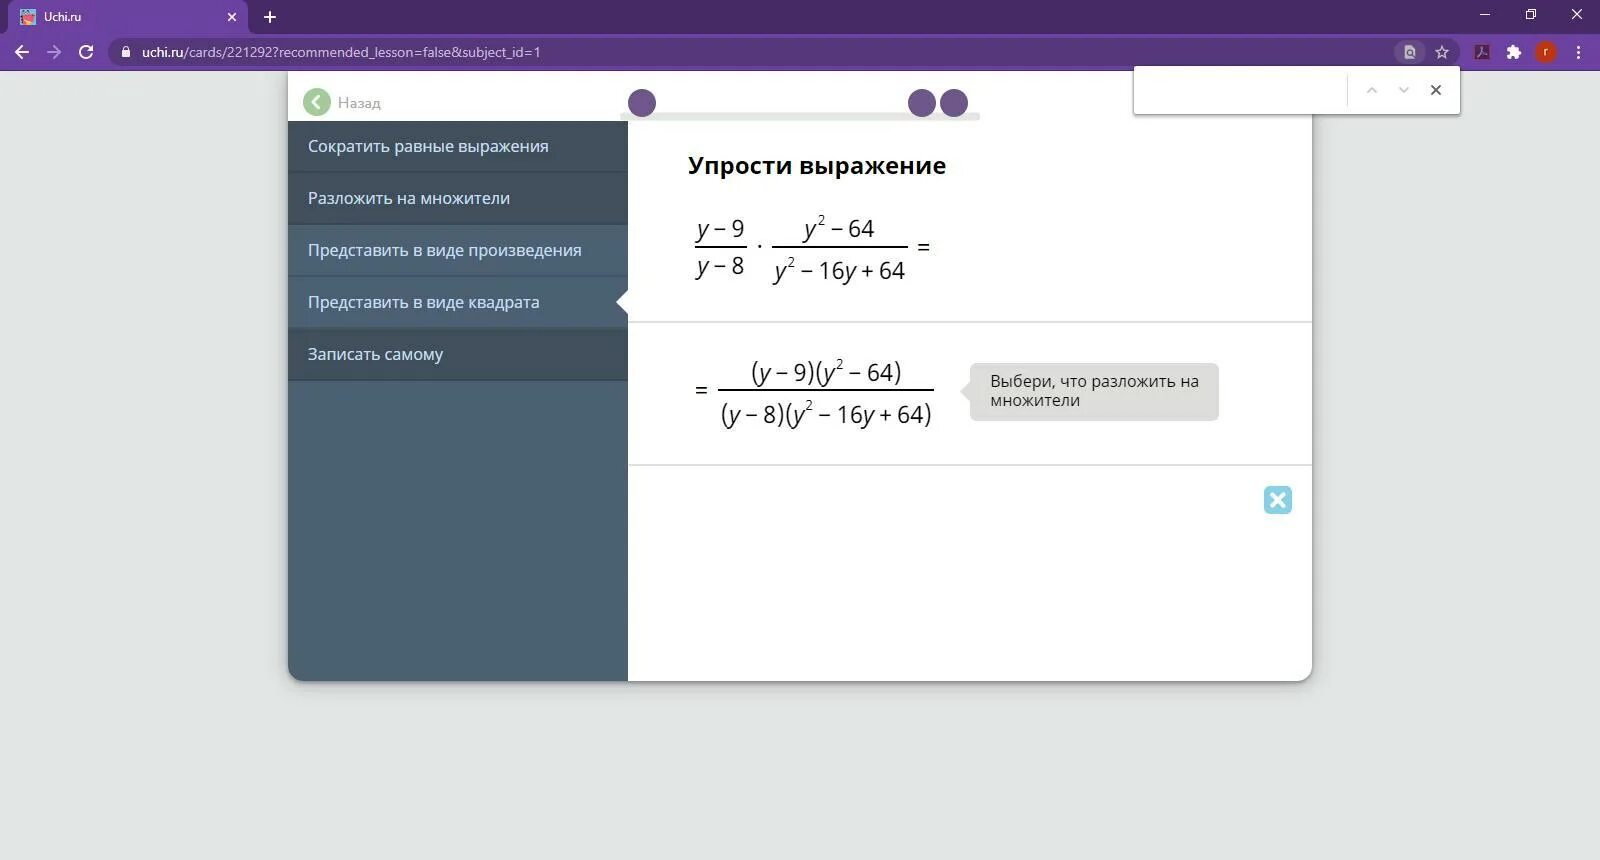Viewport: 1600px width, 860px height.
Task: Select denominator factor (y² – 16y + 64)
Action: pyautogui.click(x=859, y=414)
